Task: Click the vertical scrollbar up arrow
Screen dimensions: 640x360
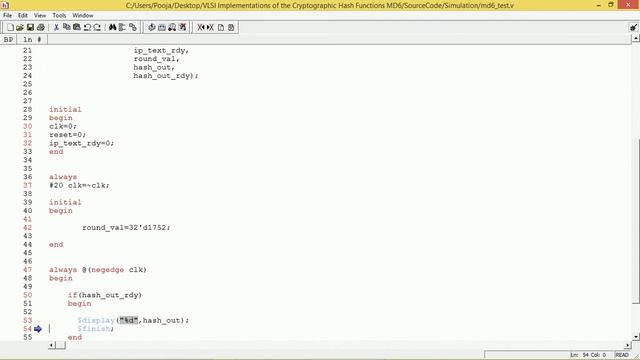Action: (x=636, y=38)
